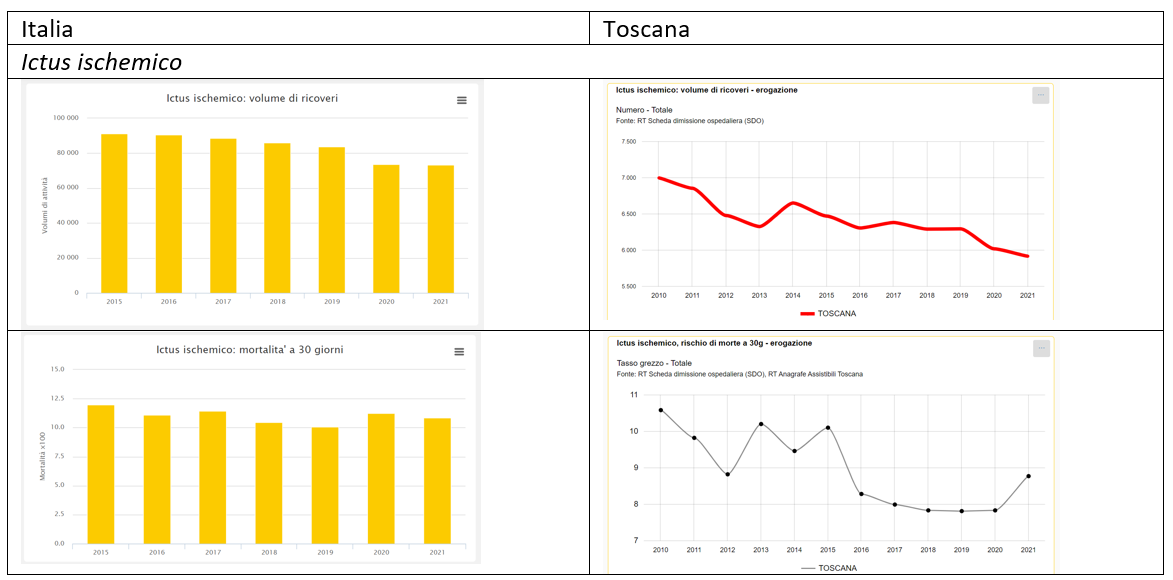Click the '12.5' y-axis value
The width and height of the screenshot is (1173, 580).
58,399
